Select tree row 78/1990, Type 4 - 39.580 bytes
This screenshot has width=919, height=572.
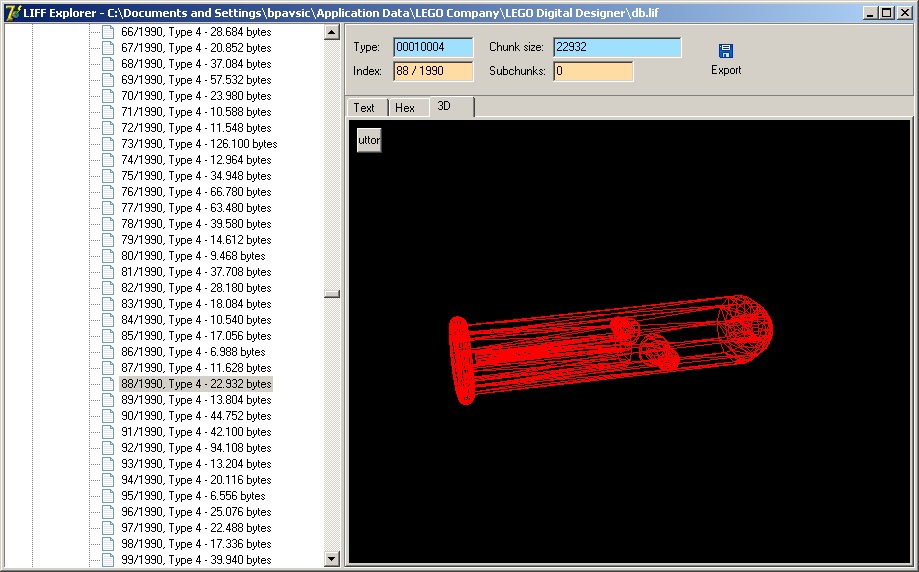pyautogui.click(x=196, y=224)
